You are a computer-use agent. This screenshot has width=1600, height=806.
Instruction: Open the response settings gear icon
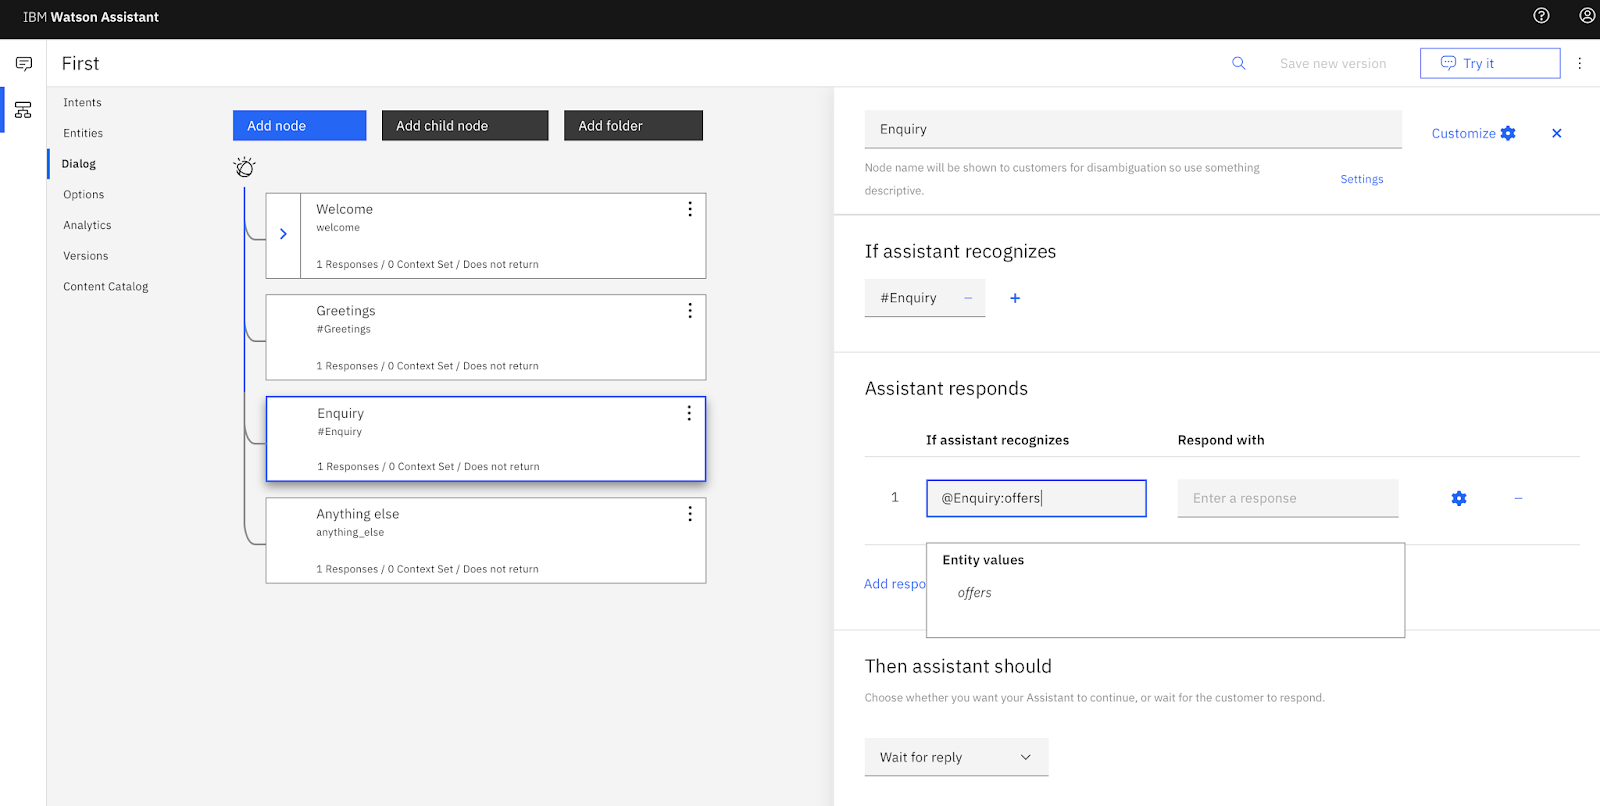1459,498
